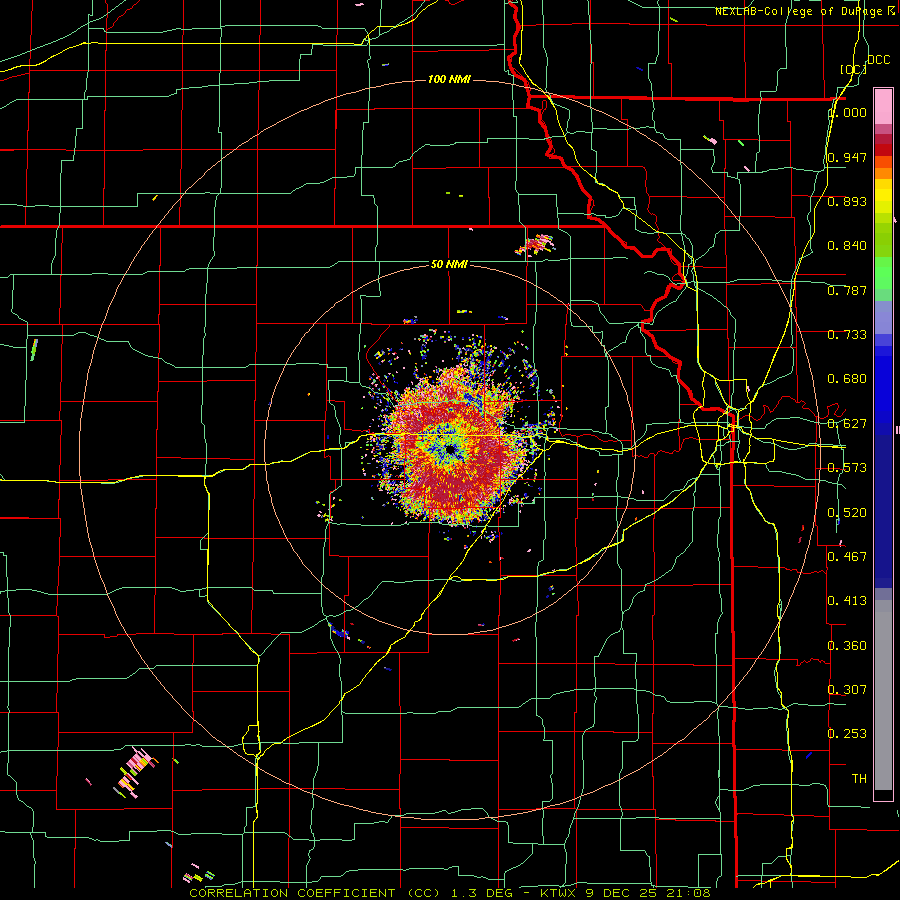Select the 0.307 legend value
Viewport: 900px width, 900px height.
point(847,689)
